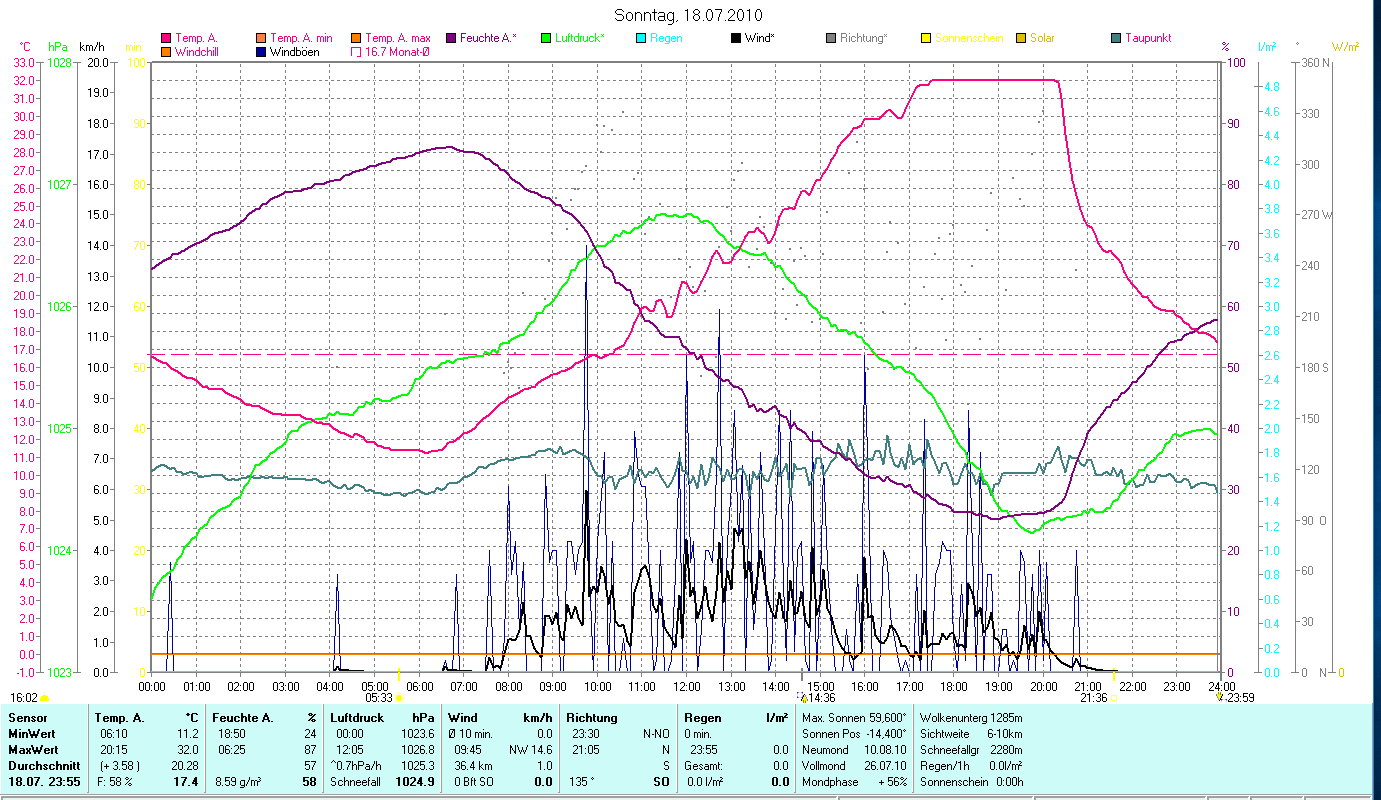Select the Luftdruck column header in data table

356,718
